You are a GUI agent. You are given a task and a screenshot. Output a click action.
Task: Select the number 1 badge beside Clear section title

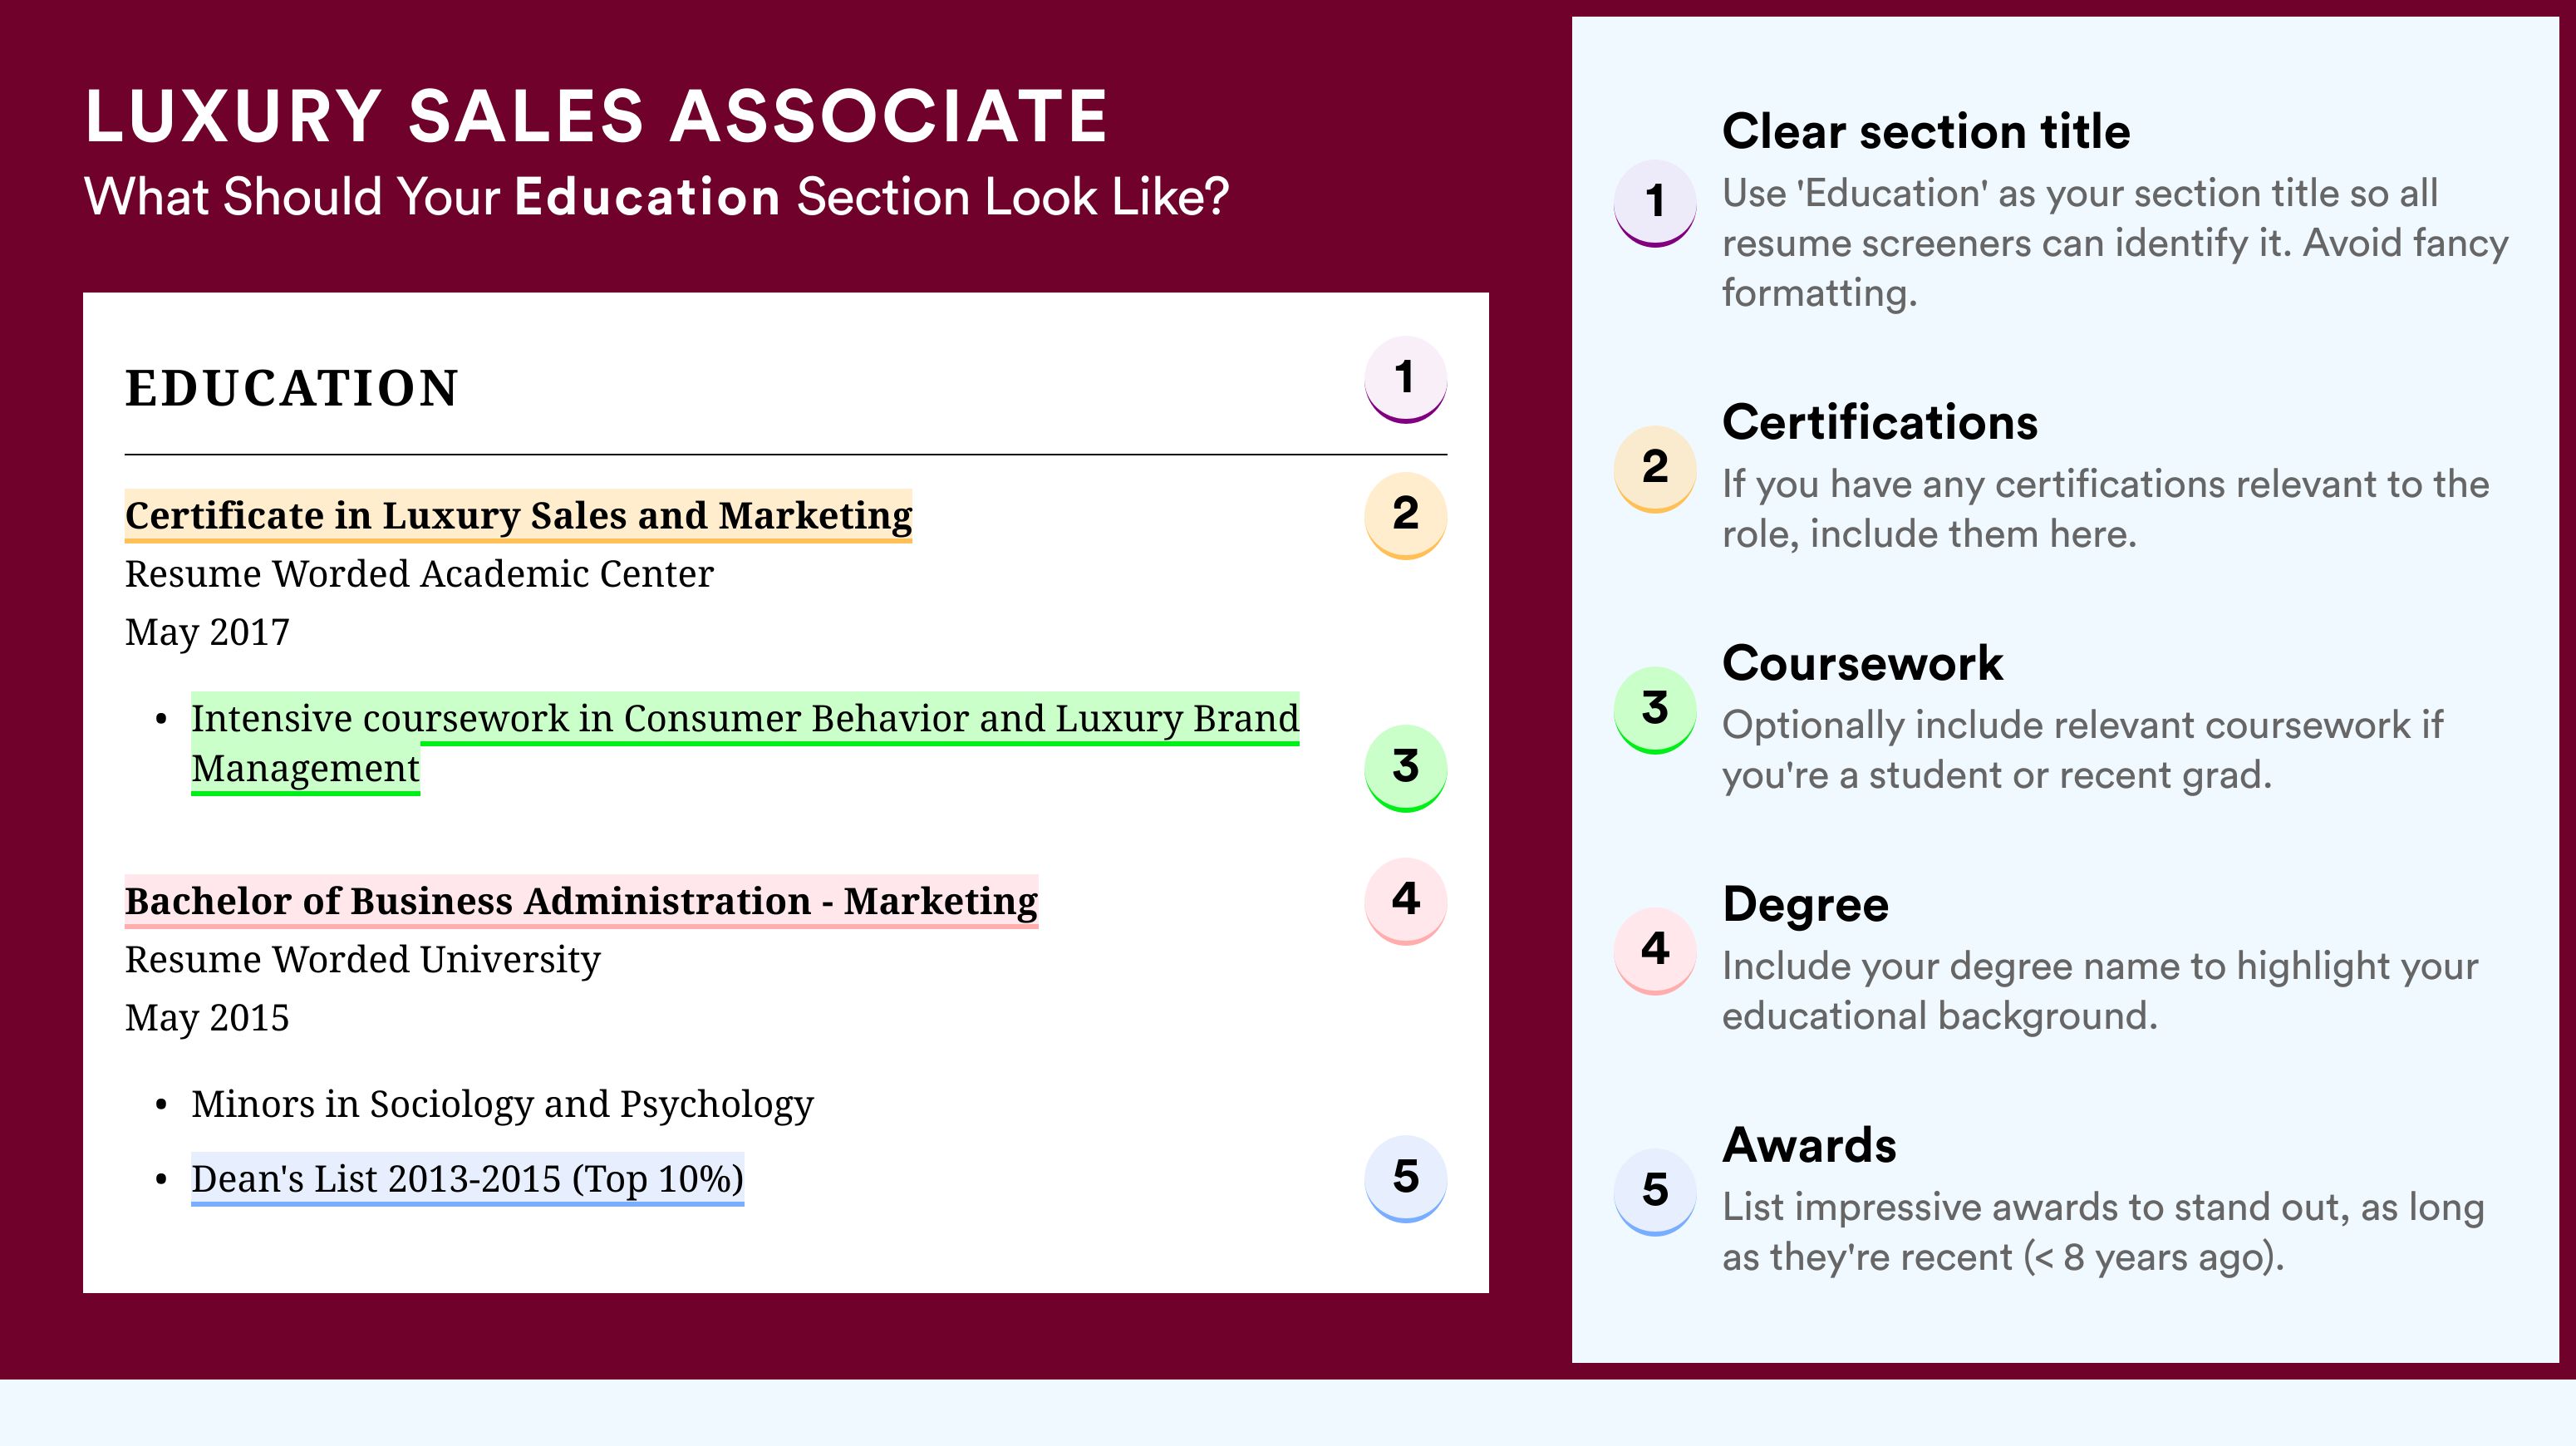[1654, 203]
